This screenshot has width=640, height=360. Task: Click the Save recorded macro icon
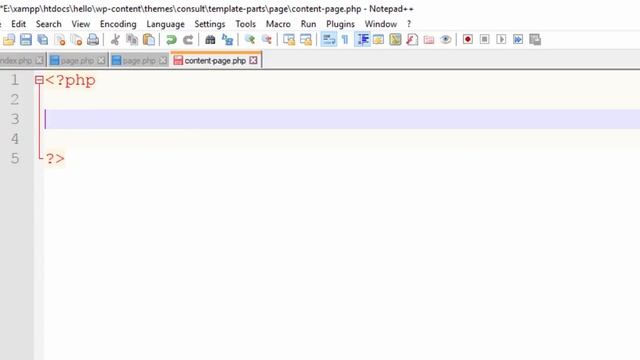tap(535, 40)
